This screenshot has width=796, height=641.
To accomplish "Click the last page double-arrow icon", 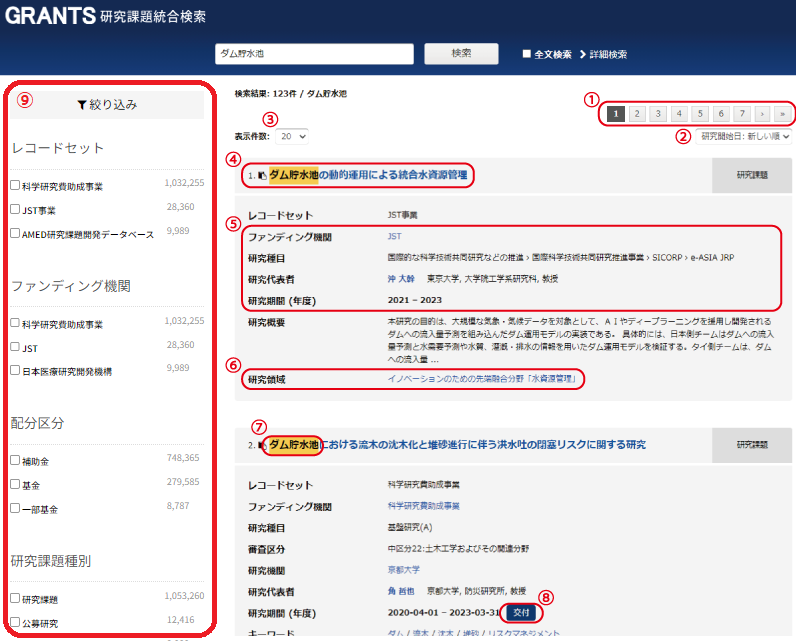I will pyautogui.click(x=782, y=114).
